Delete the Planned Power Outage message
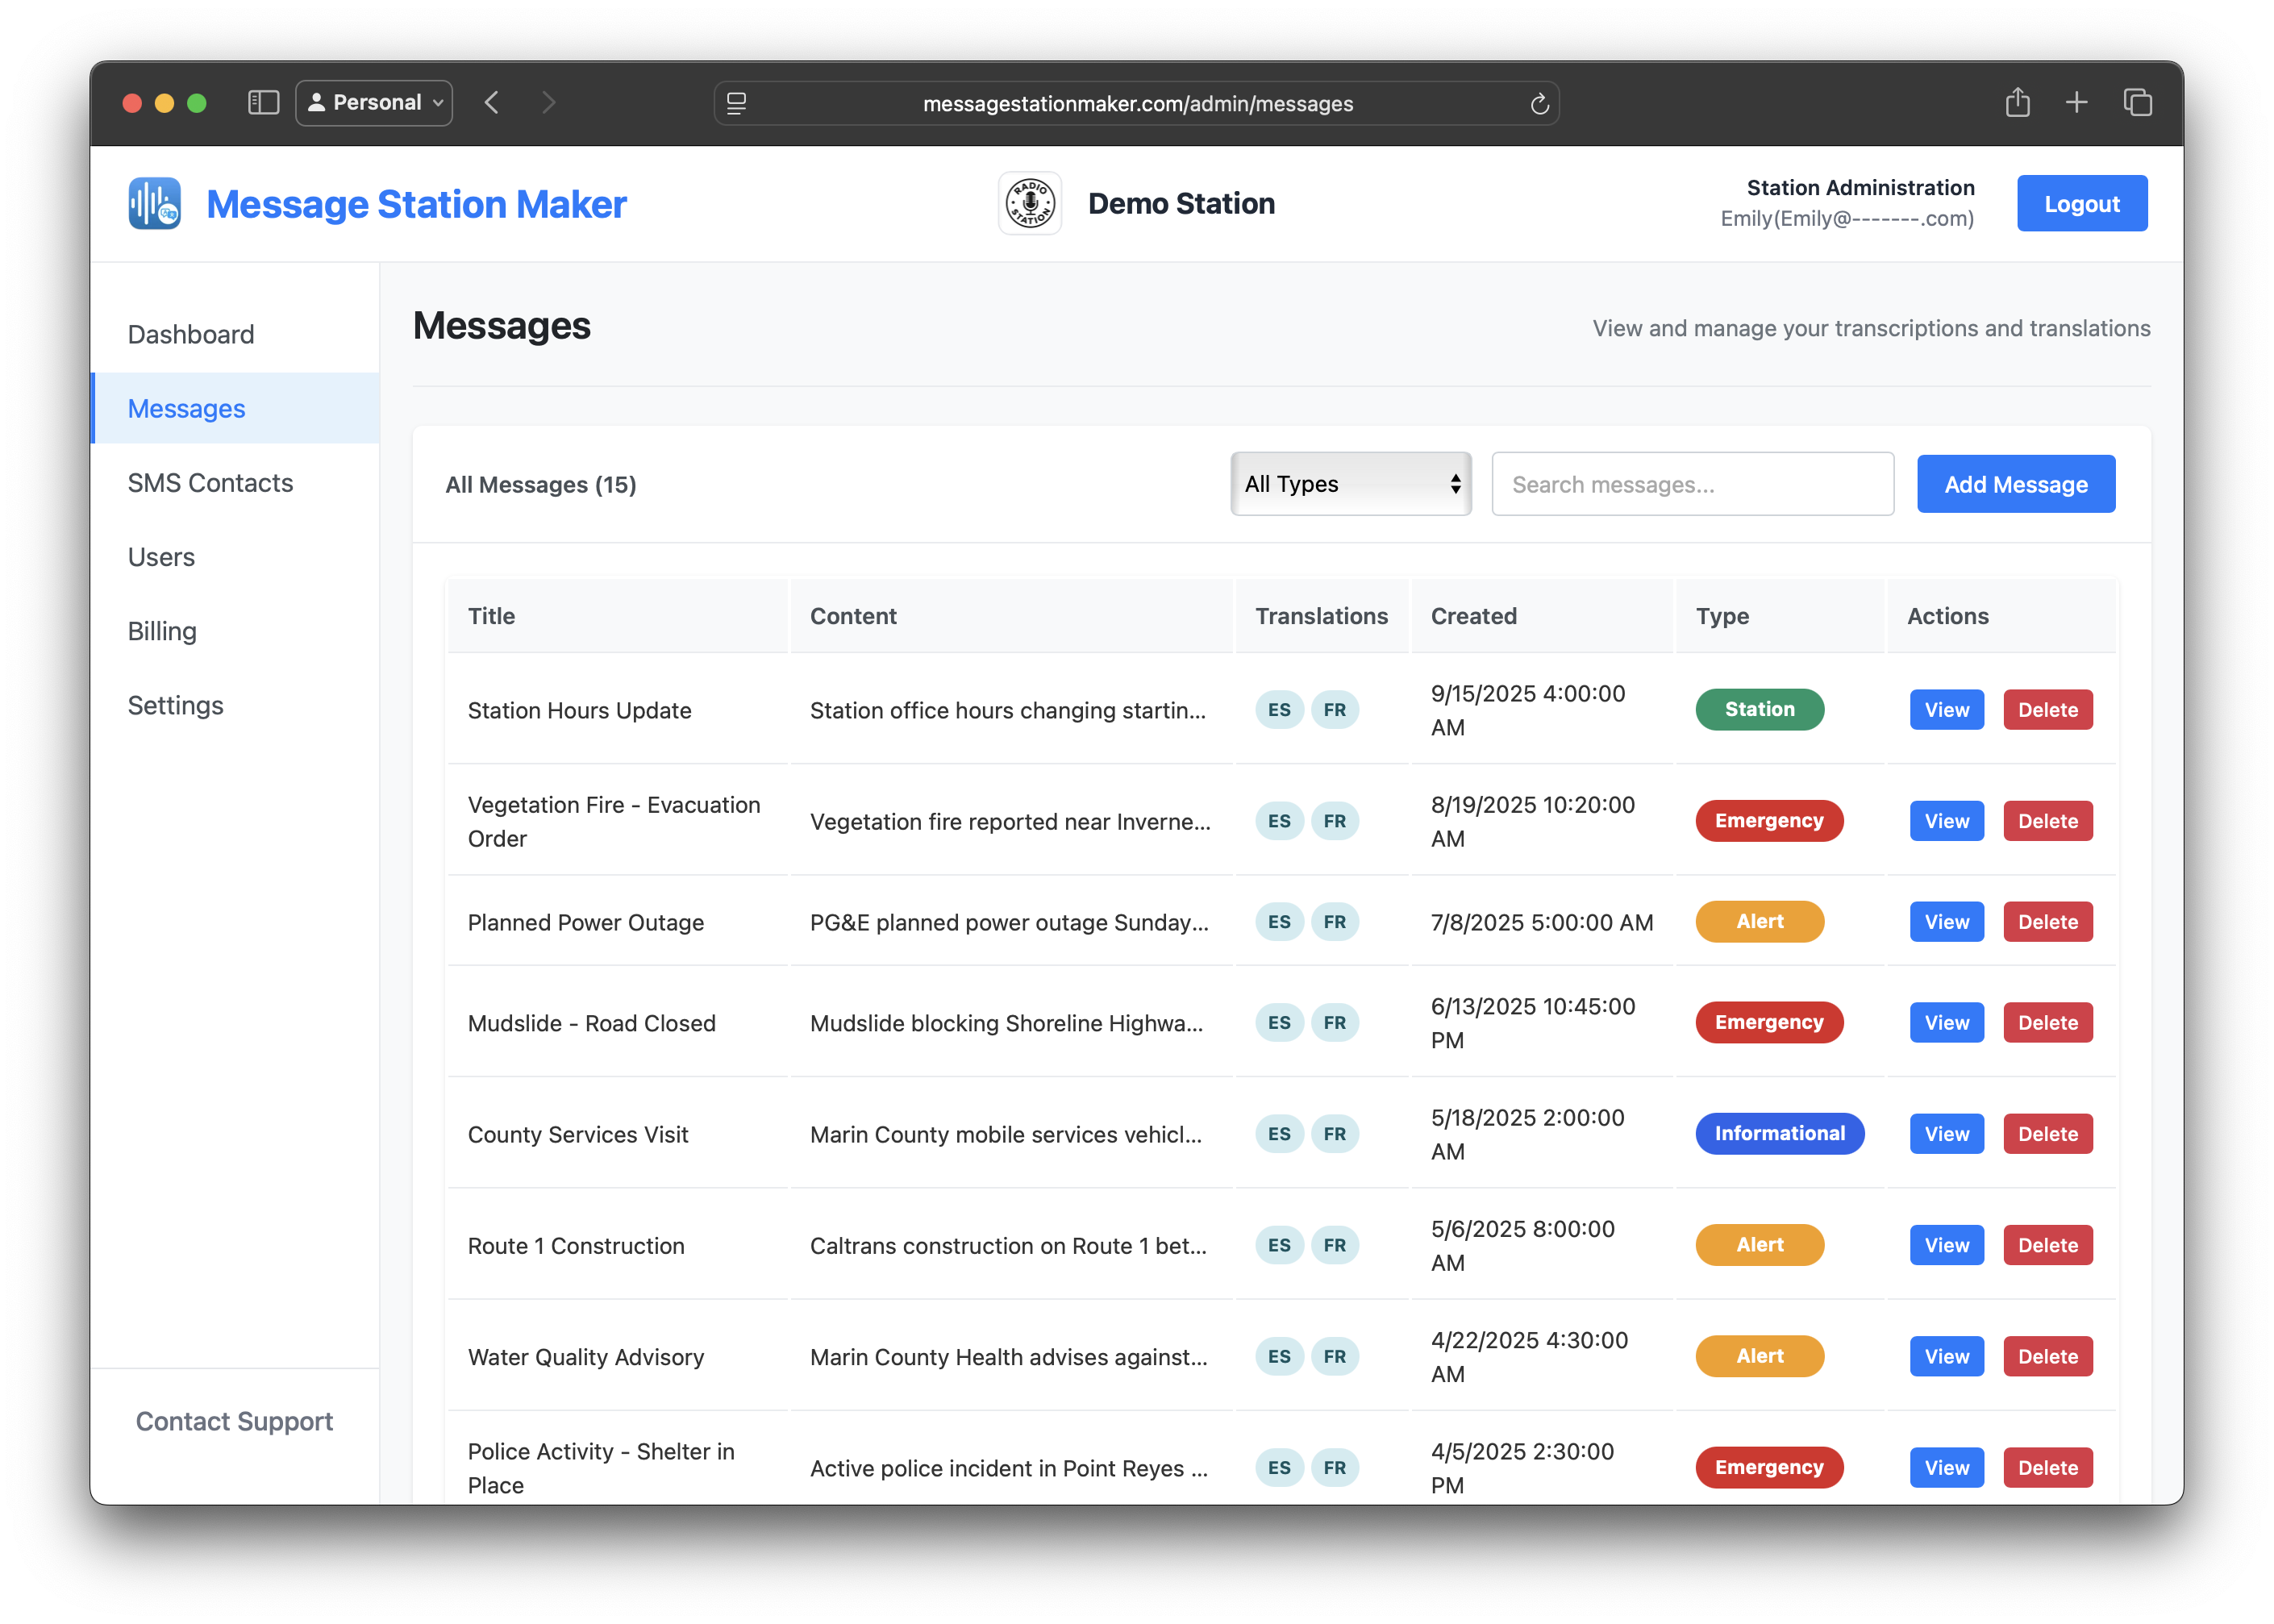This screenshot has width=2274, height=1624. tap(2047, 922)
